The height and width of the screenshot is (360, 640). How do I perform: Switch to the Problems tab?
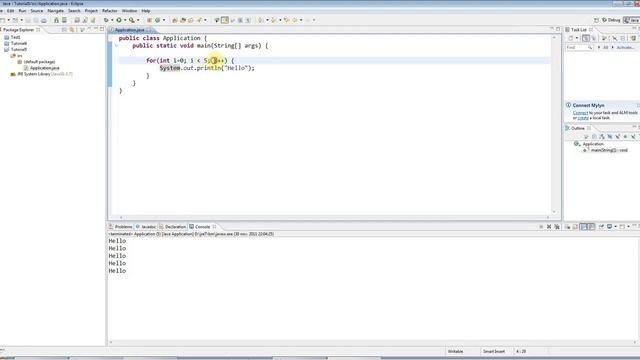click(123, 227)
